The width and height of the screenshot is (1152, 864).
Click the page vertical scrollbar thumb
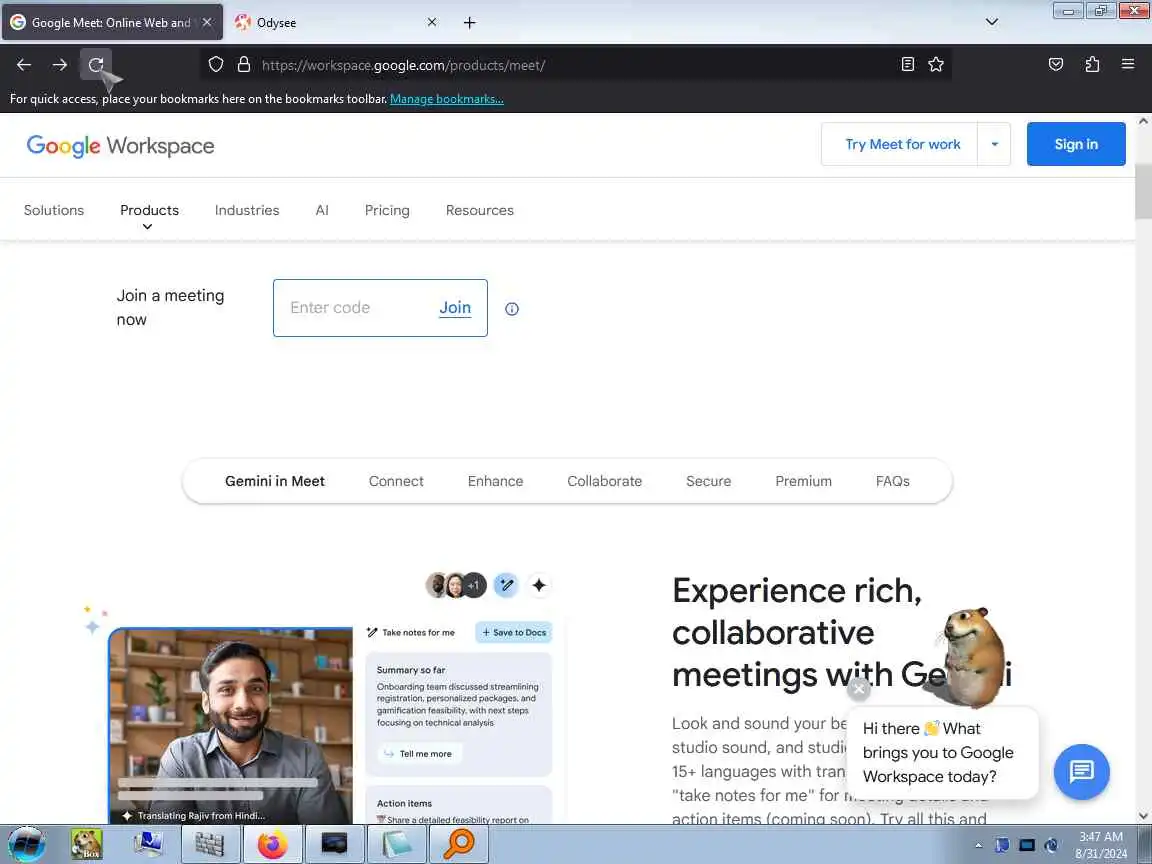click(x=1143, y=191)
